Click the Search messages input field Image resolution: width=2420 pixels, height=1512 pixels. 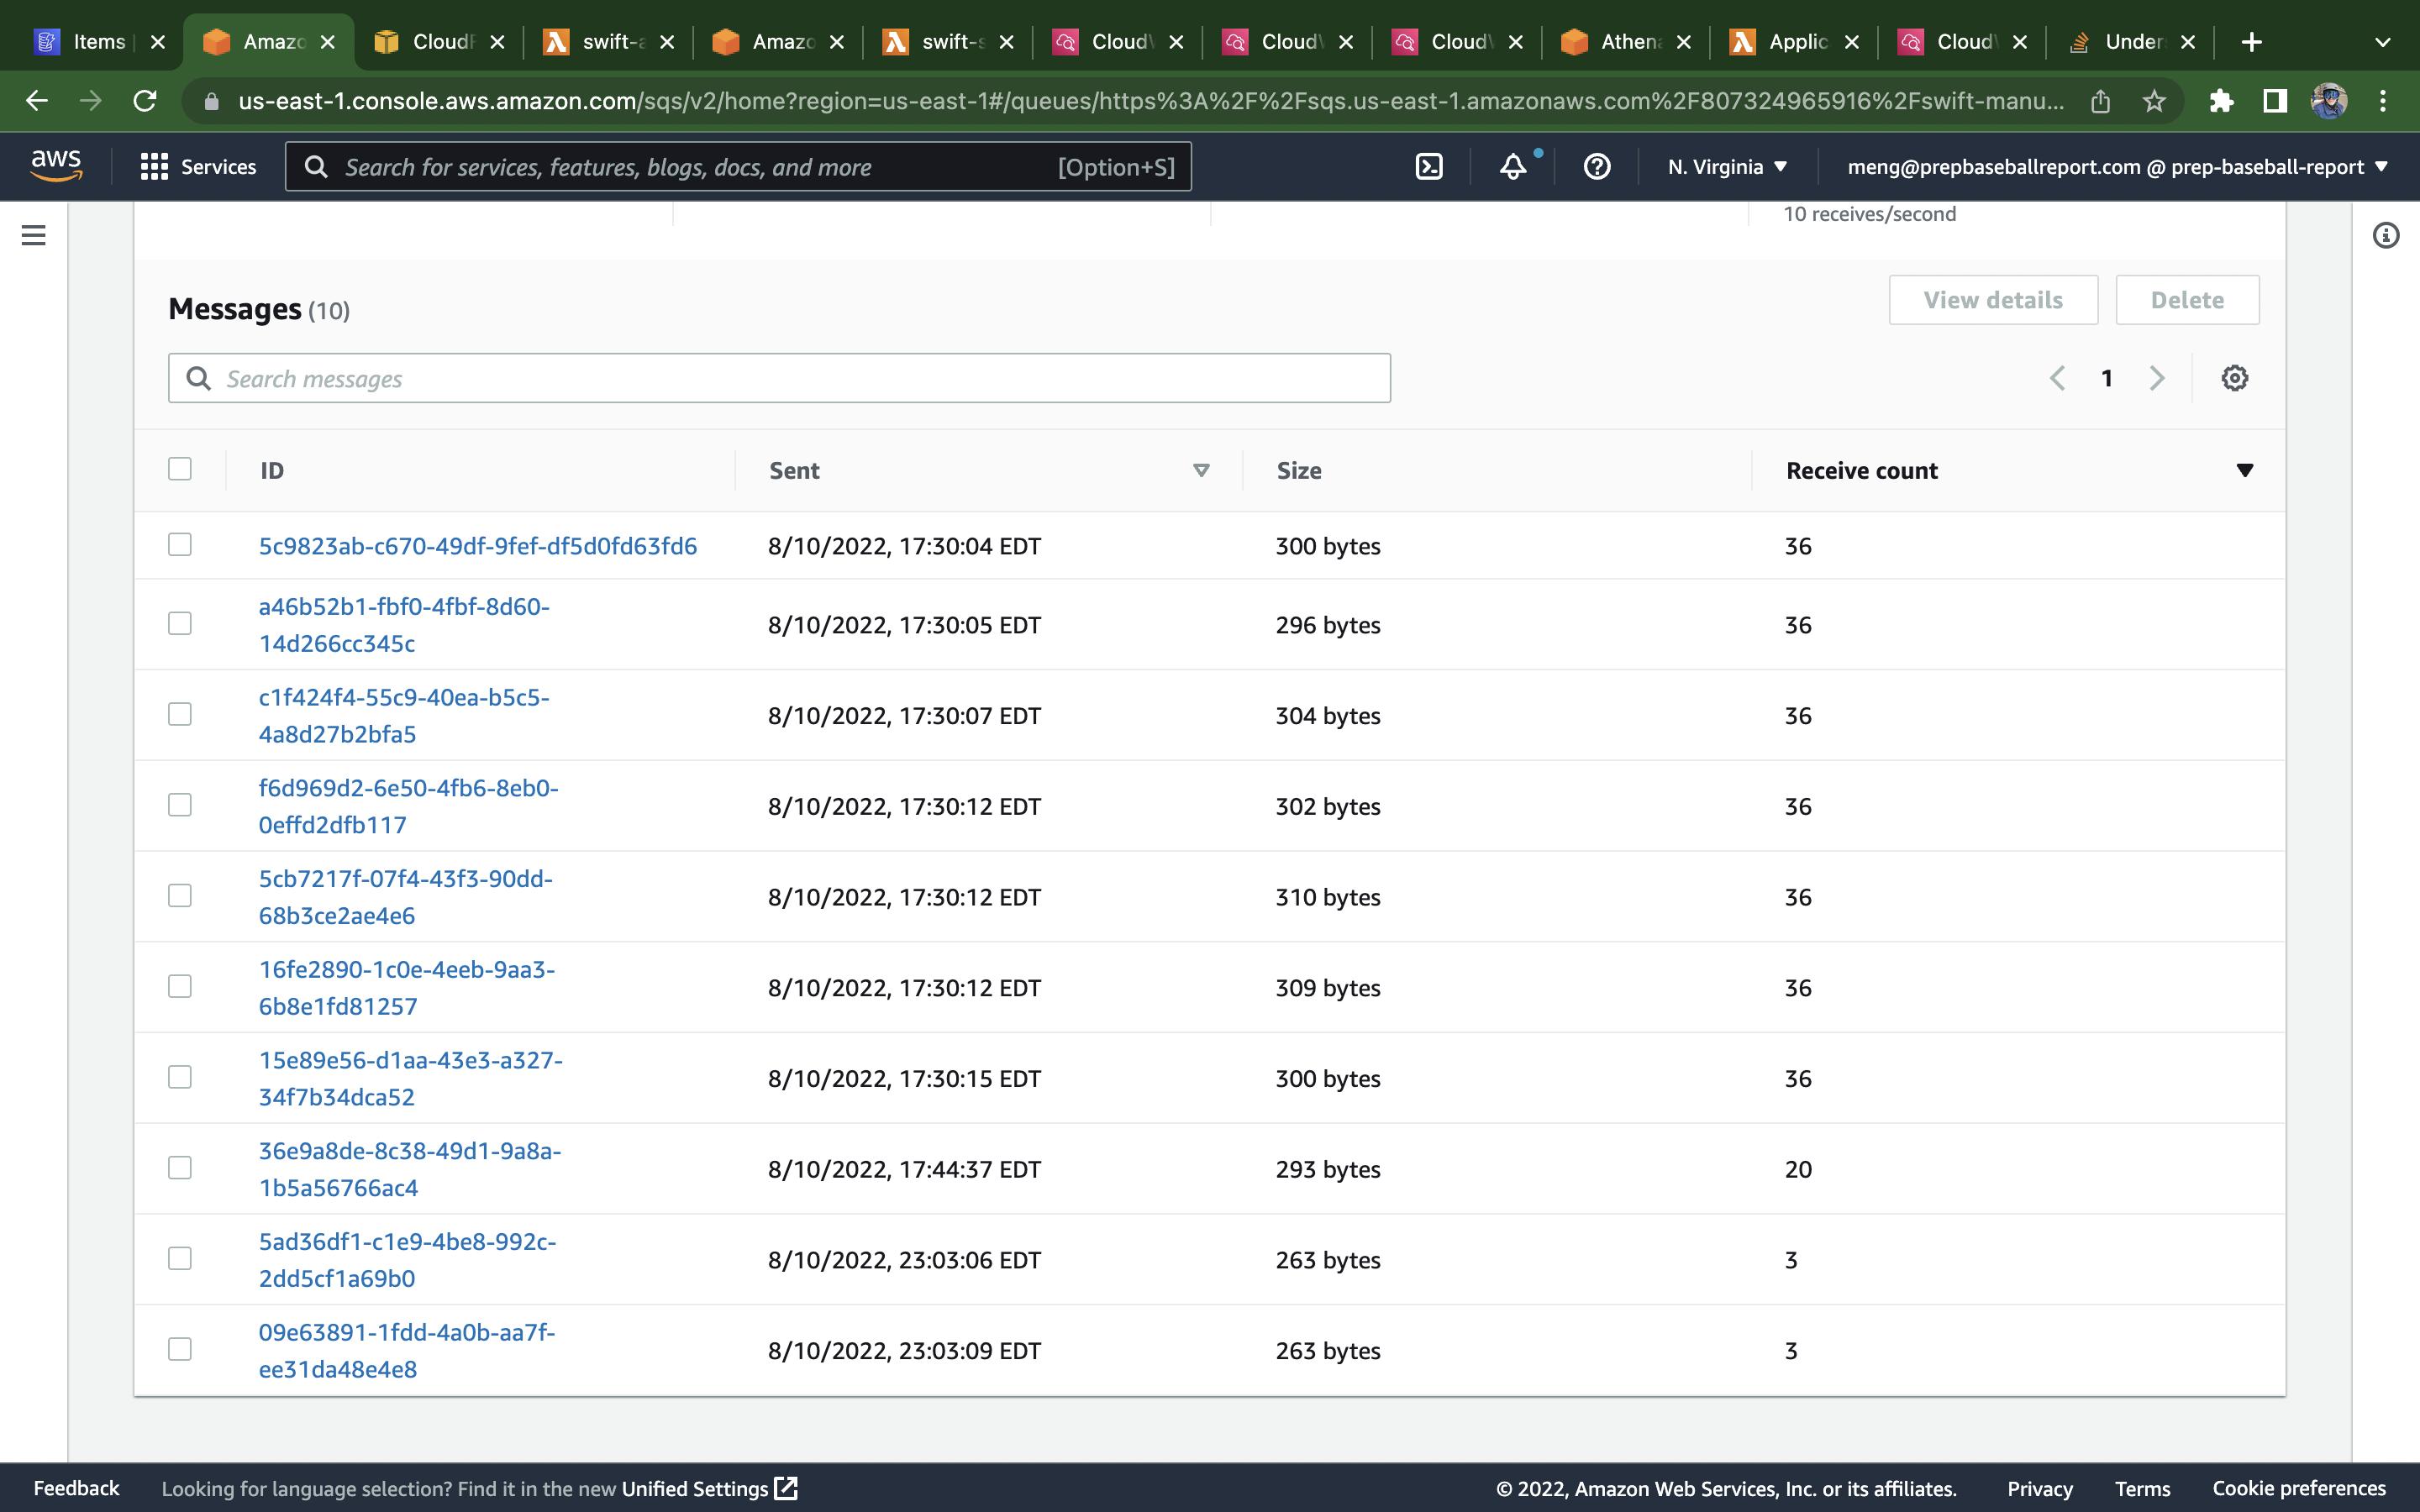point(779,378)
